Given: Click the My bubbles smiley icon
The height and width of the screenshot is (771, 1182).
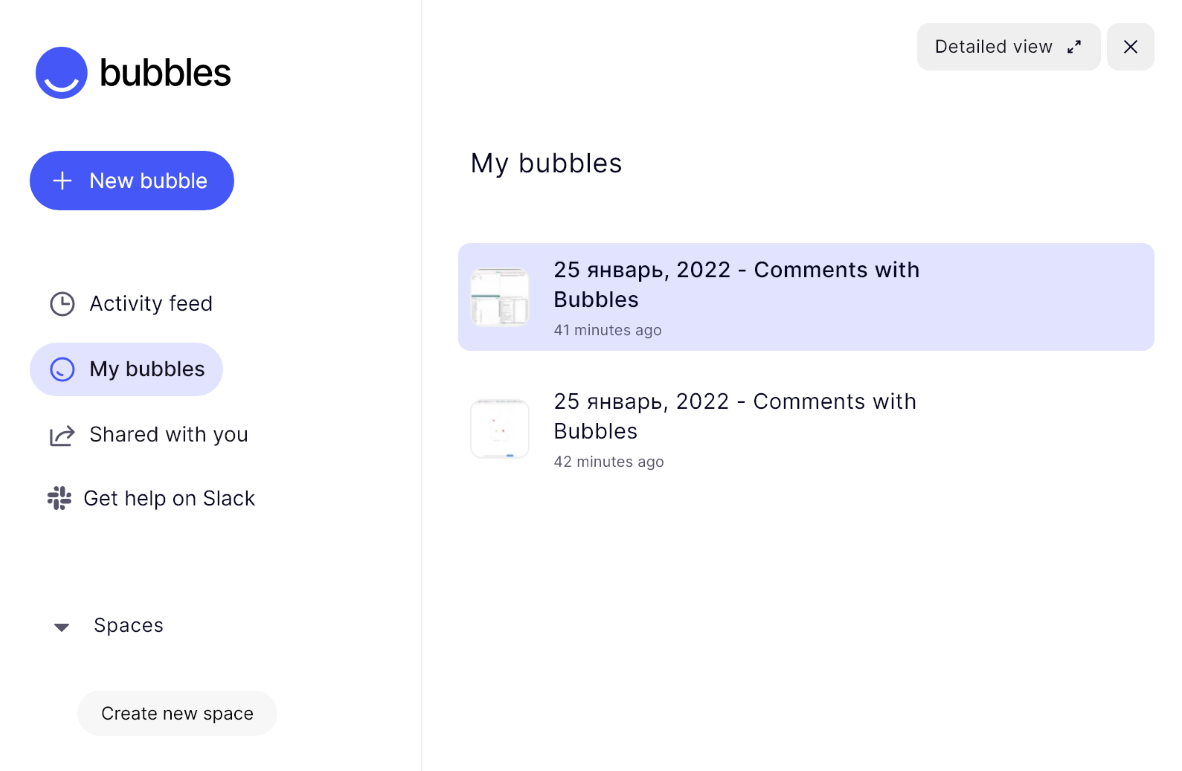Looking at the screenshot, I should pos(63,369).
